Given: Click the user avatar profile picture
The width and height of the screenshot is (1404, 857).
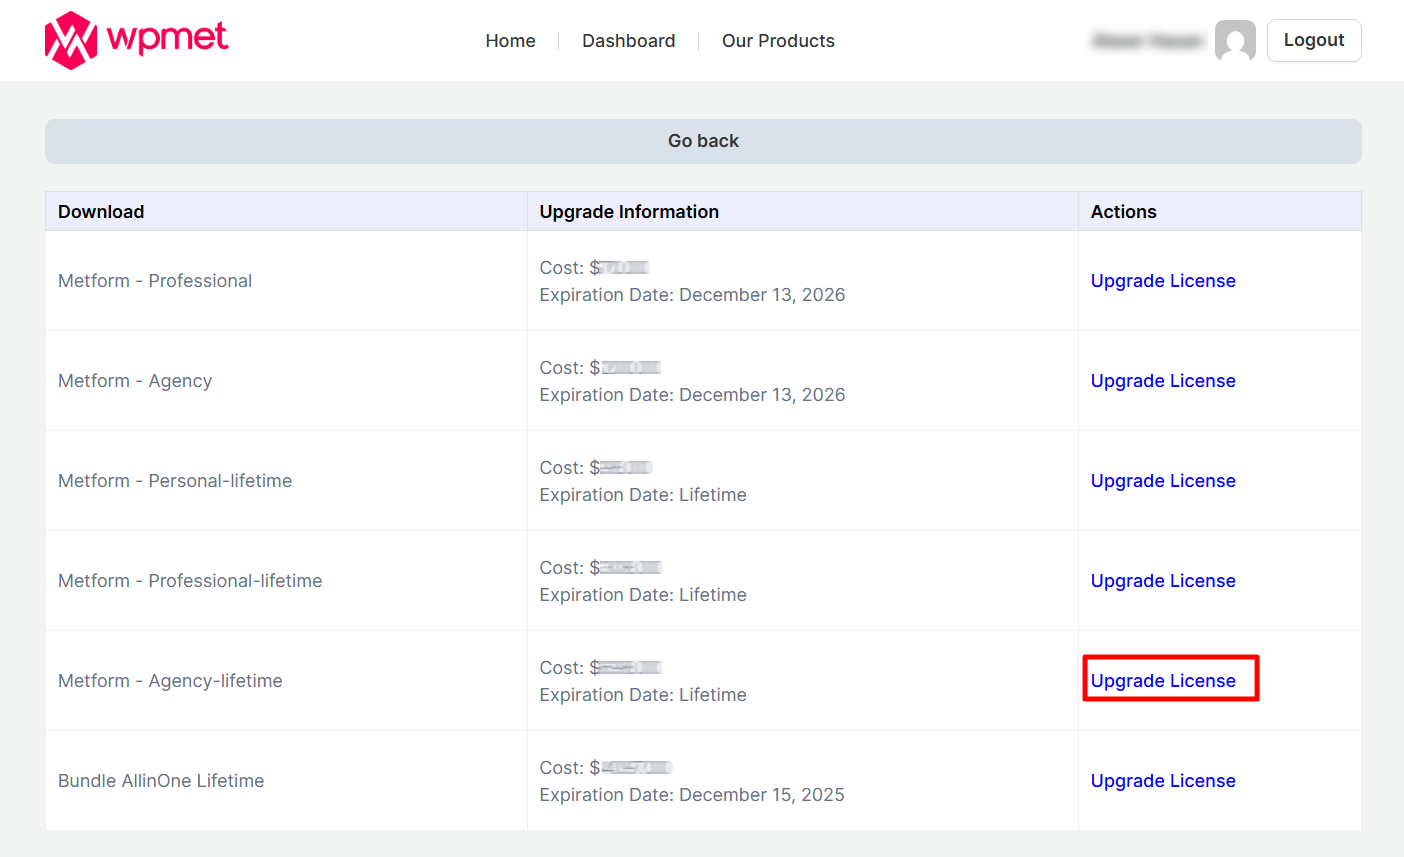Looking at the screenshot, I should (x=1235, y=41).
